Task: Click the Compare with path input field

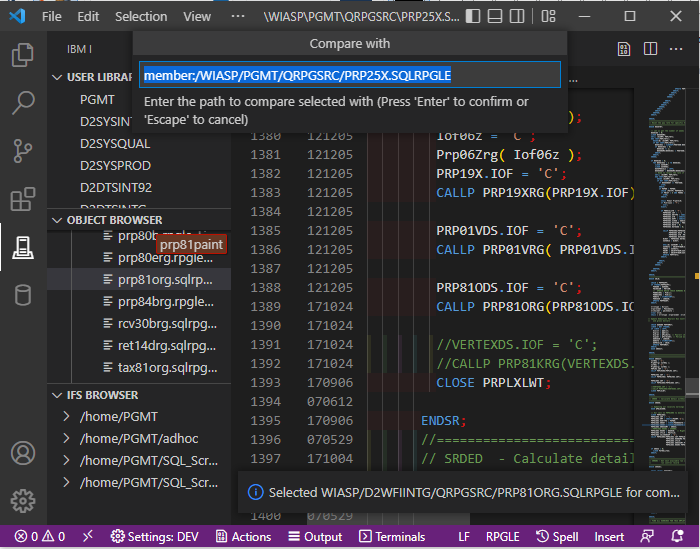Action: click(350, 75)
